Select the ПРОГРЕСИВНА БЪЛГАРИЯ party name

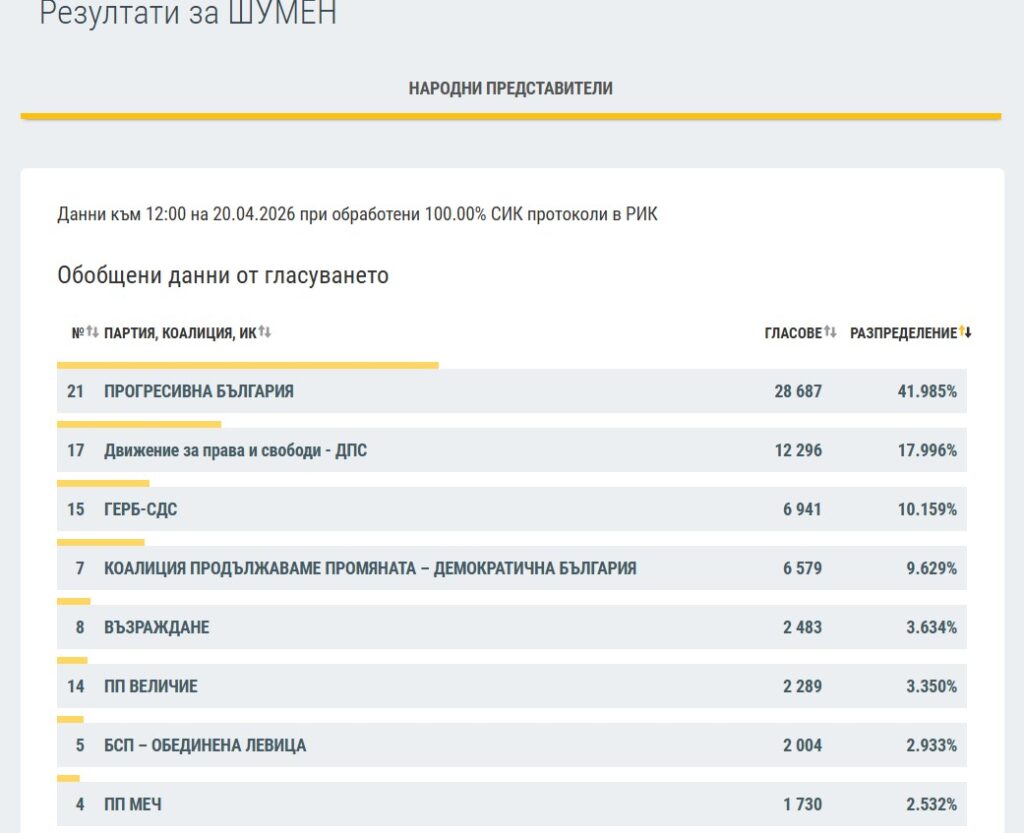[x=199, y=391]
